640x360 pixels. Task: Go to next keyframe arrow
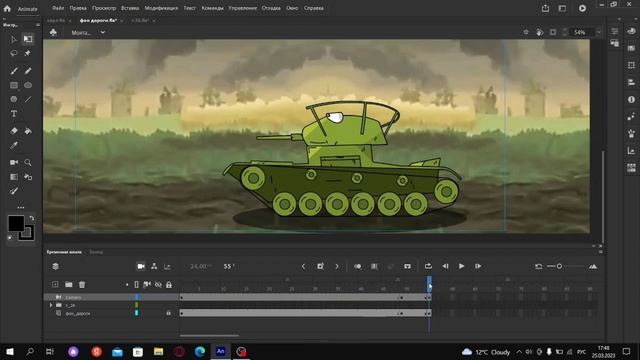click(337, 266)
